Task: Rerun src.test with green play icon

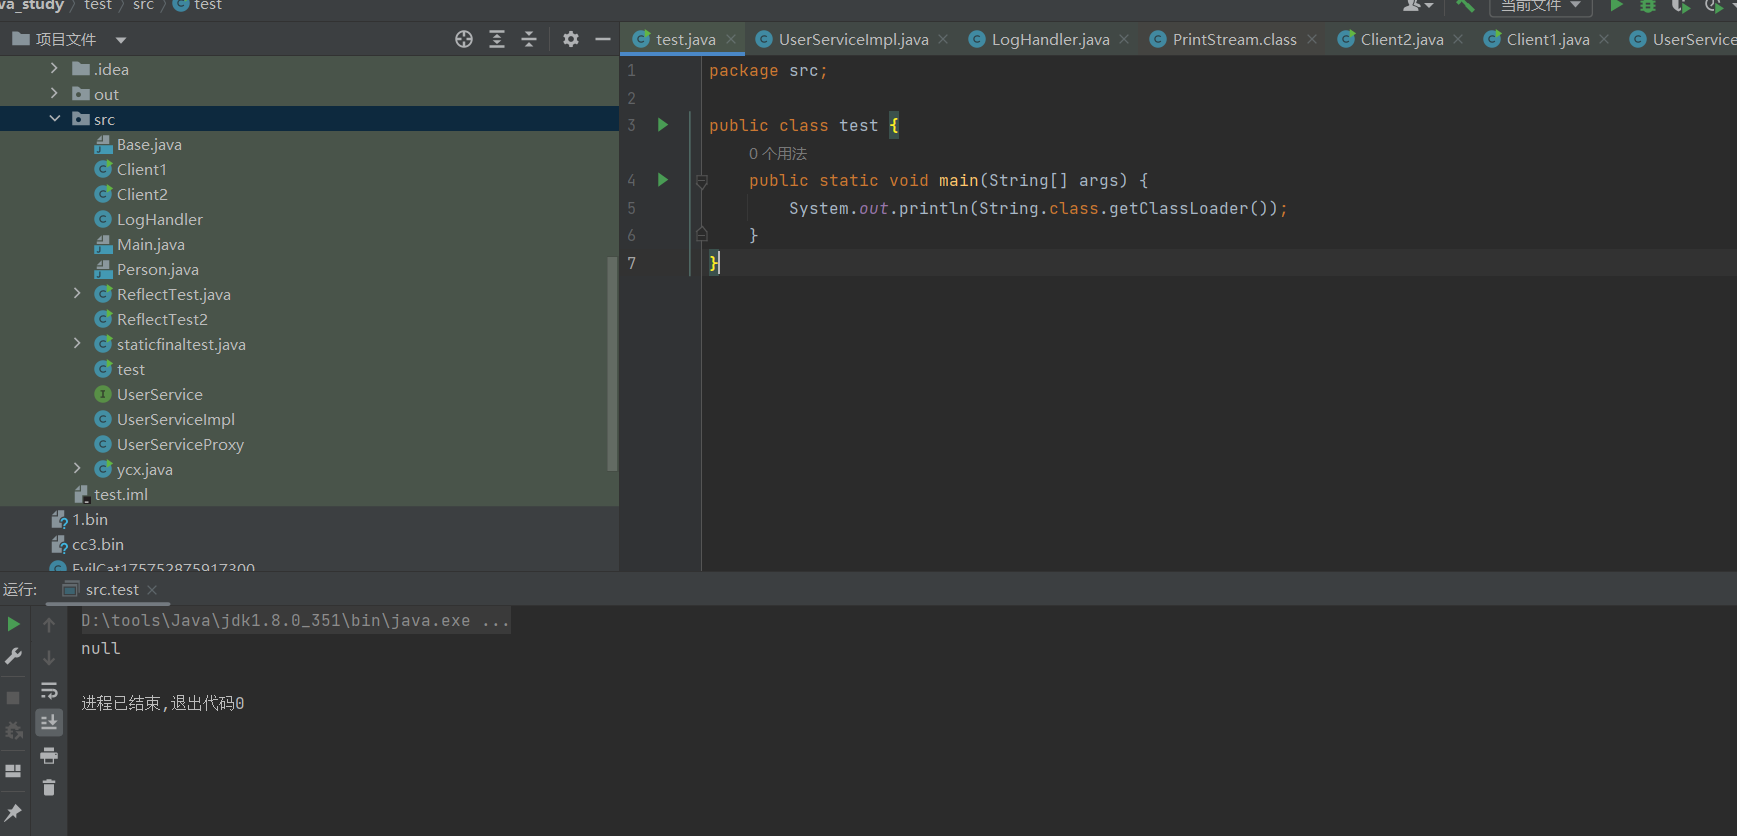Action: coord(14,624)
